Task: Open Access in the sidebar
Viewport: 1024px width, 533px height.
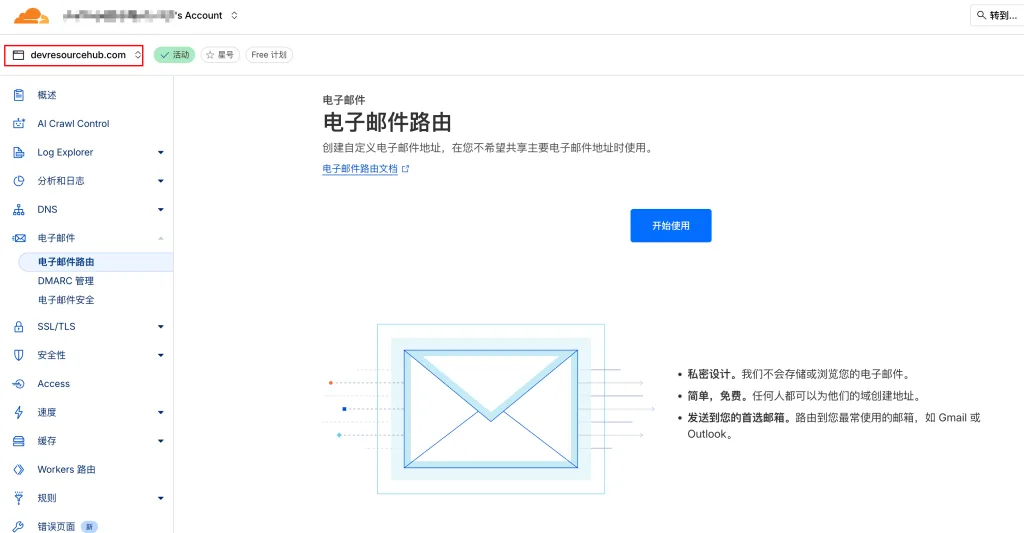Action: tap(54, 384)
